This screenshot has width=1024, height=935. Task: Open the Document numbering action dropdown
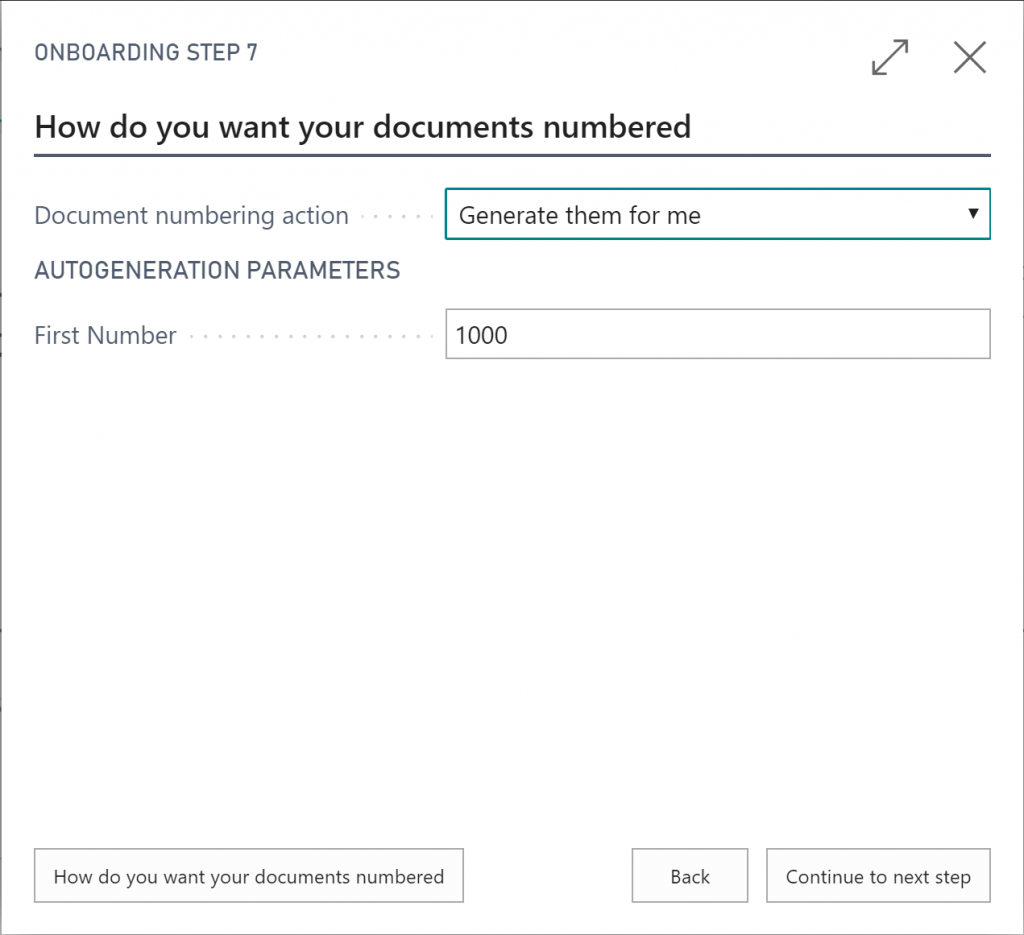coord(718,214)
